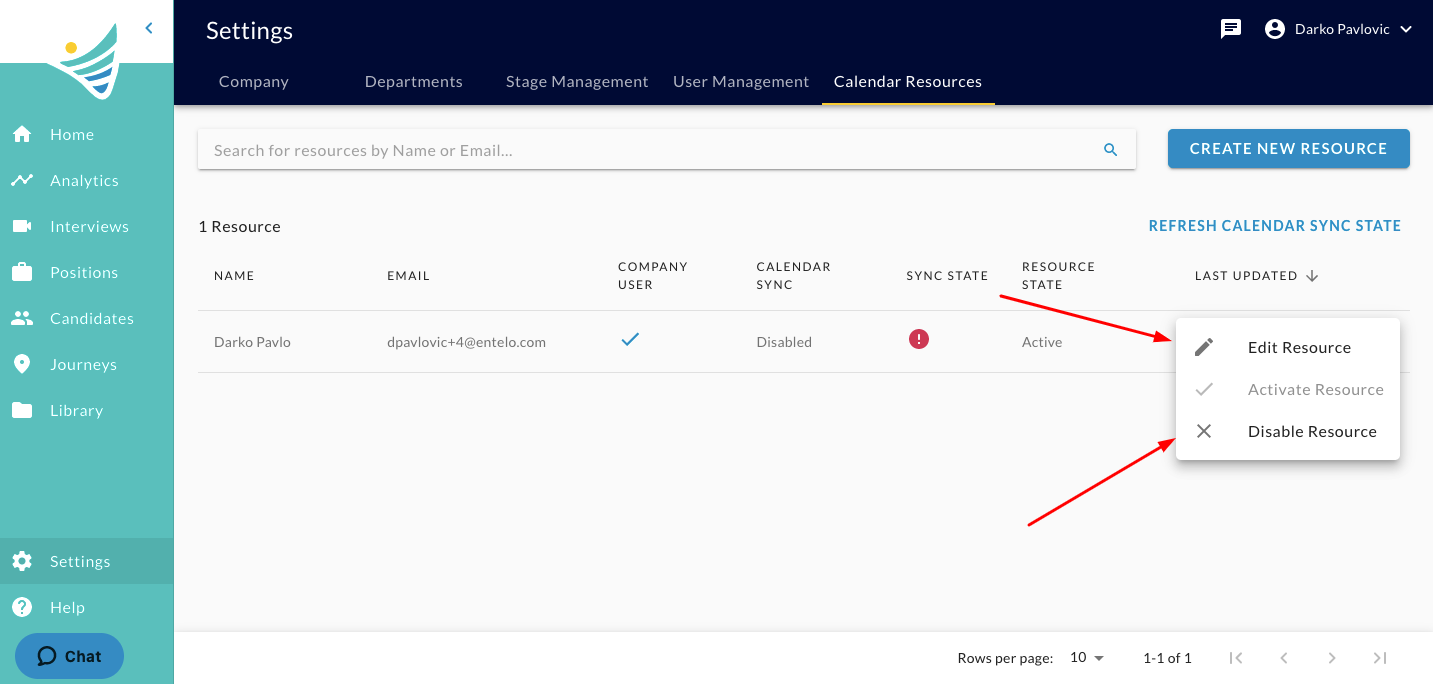This screenshot has width=1433, height=684.
Task: Sort by Last Updated arrow icon
Action: [1313, 276]
